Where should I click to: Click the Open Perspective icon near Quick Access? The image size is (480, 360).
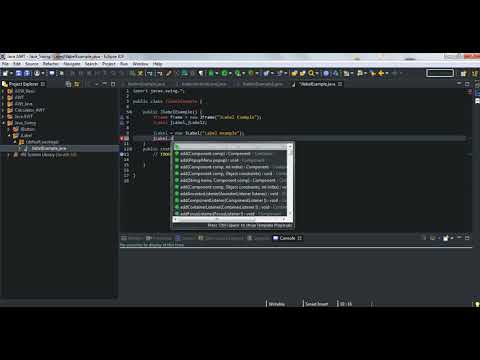coord(463,73)
